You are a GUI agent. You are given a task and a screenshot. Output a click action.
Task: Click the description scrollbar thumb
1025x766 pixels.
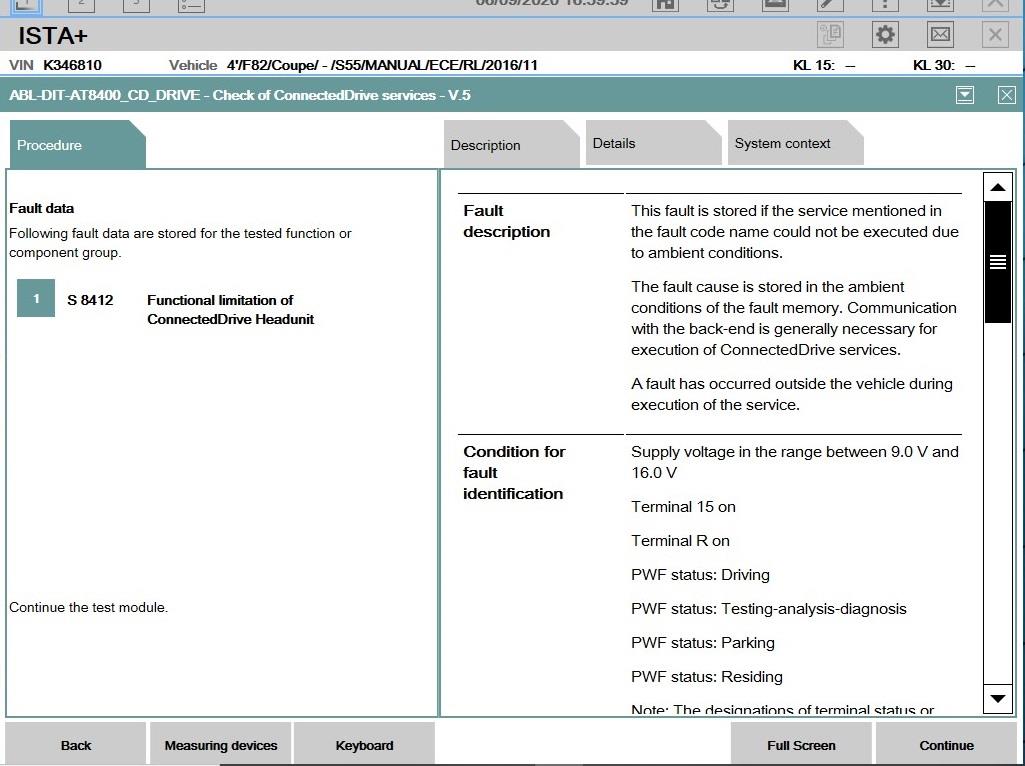[x=998, y=262]
